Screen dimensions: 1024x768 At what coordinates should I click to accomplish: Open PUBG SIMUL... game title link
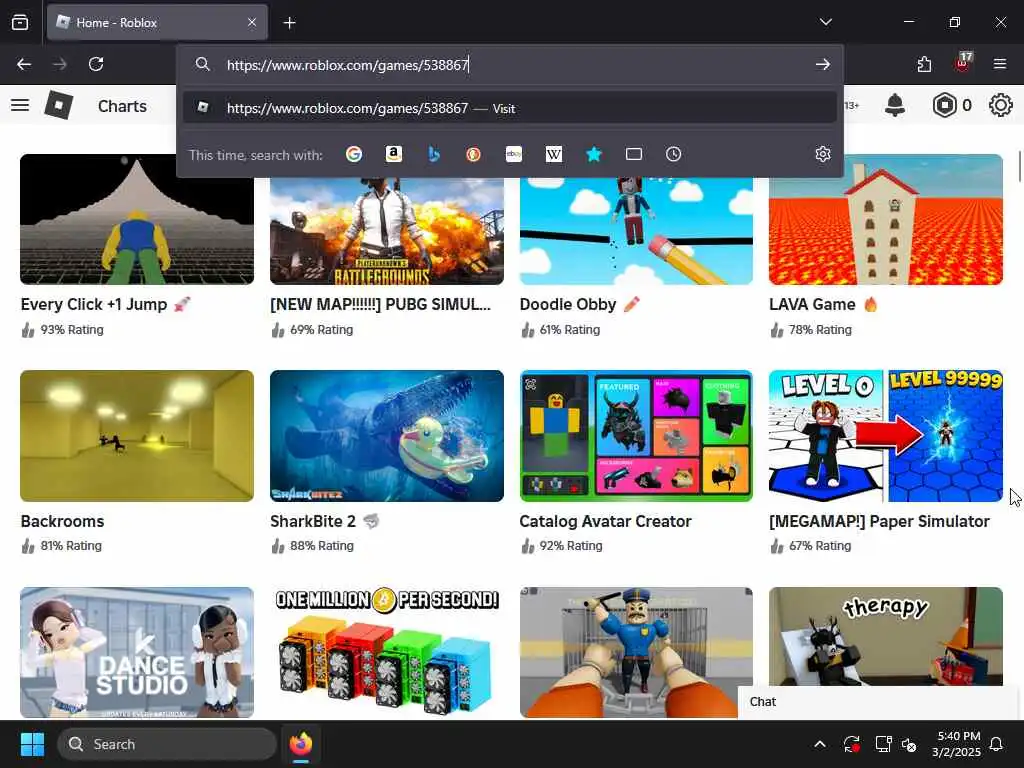tap(380, 304)
